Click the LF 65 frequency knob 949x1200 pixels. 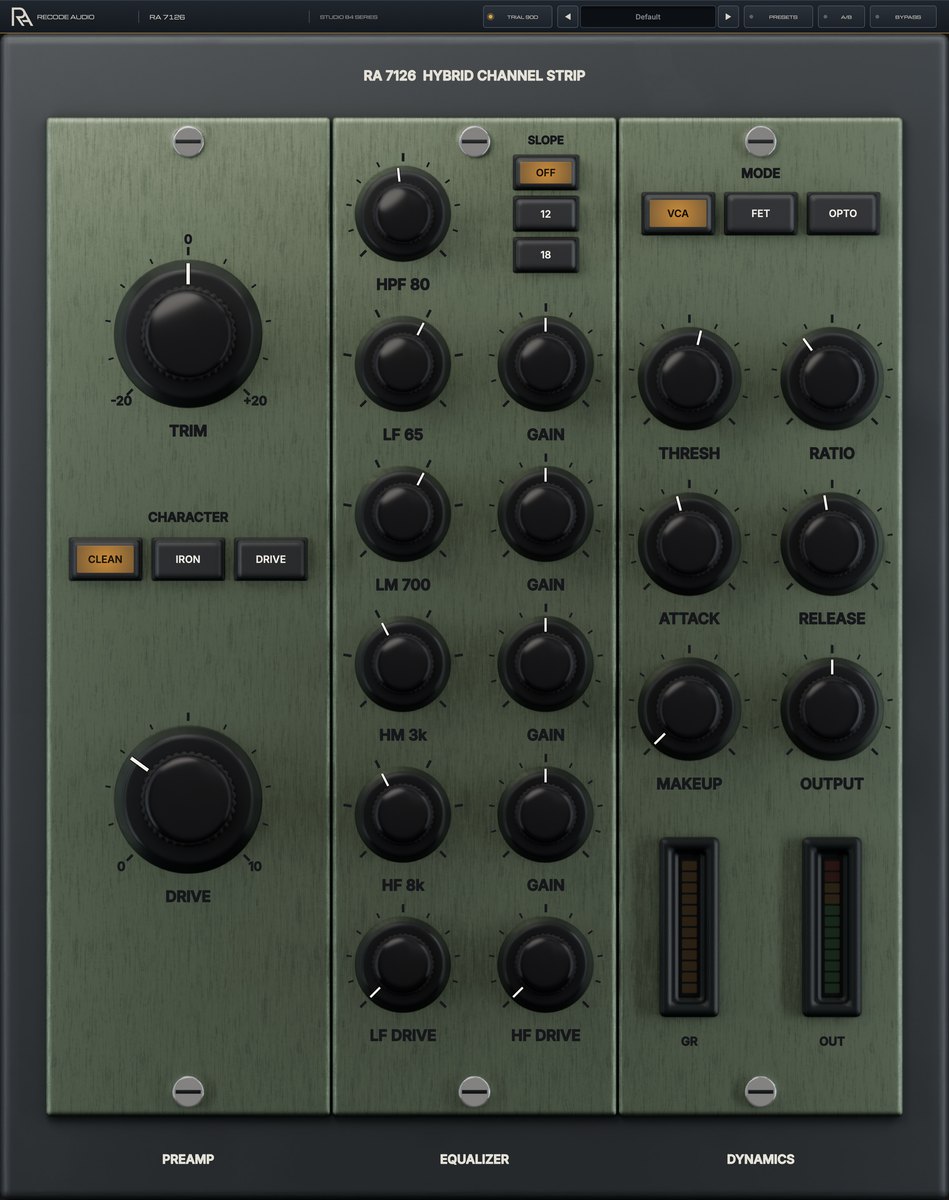403,363
